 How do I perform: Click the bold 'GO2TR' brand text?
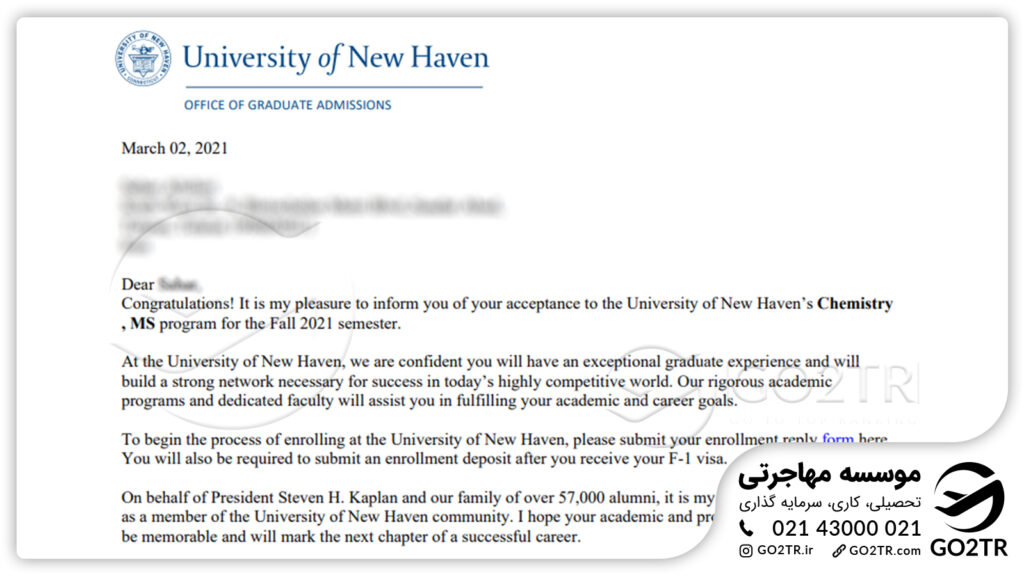tap(969, 548)
